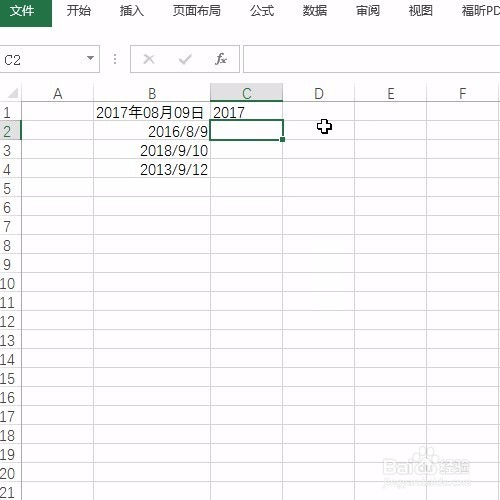This screenshot has width=500, height=500.
Task: Select row 5 header
Action: pos(10,188)
